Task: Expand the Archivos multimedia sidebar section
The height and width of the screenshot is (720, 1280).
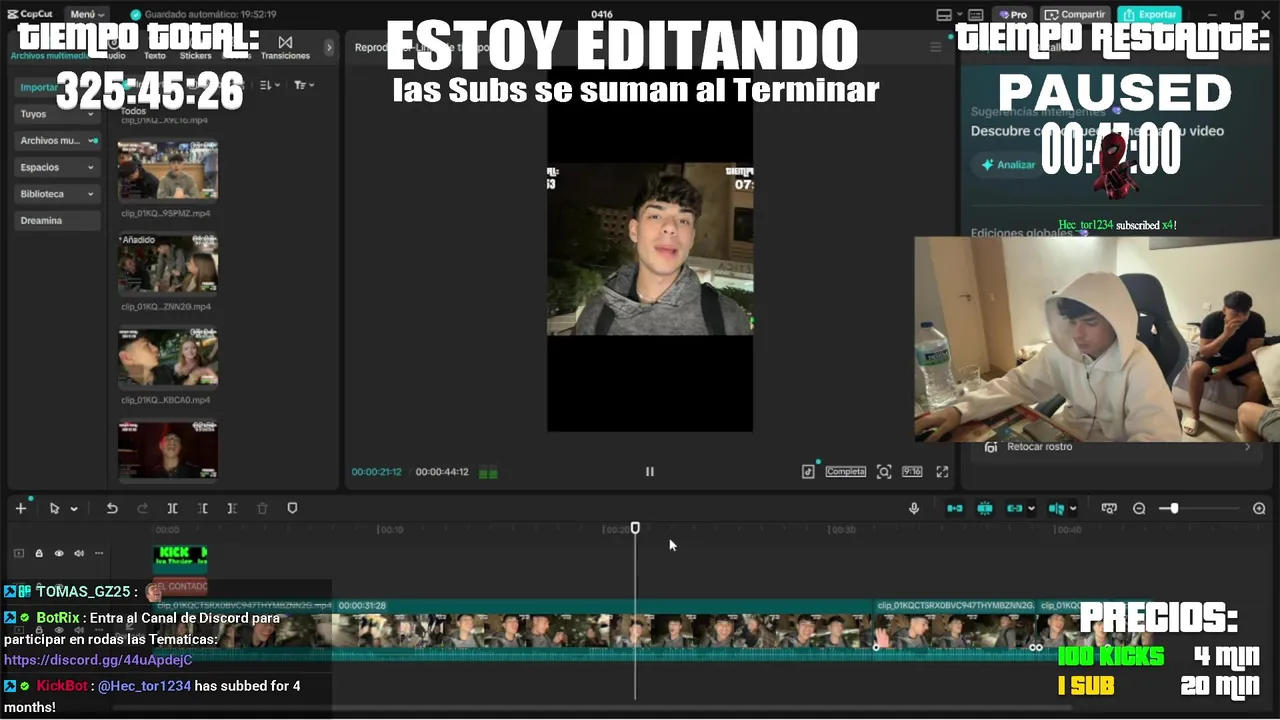Action: pos(58,141)
